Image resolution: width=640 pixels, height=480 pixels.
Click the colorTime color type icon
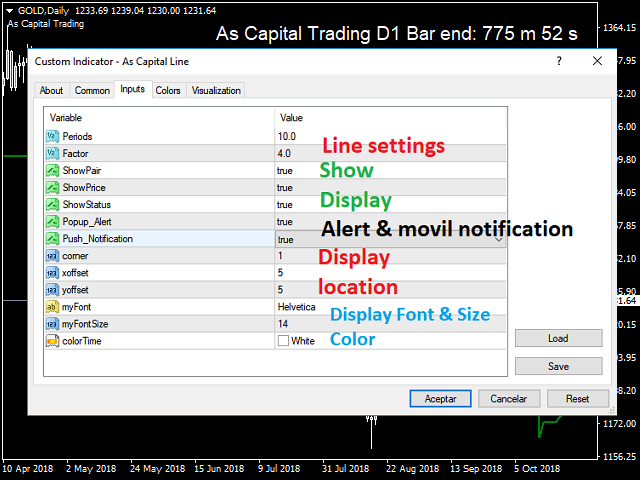point(52,341)
